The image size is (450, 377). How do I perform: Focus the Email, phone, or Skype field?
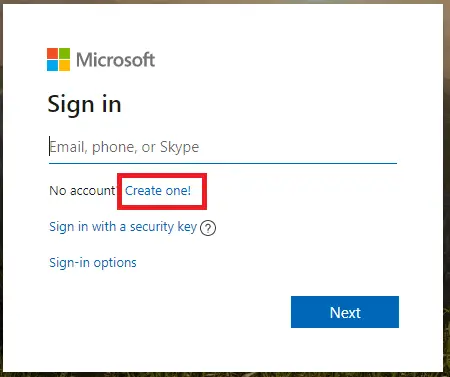coord(223,147)
